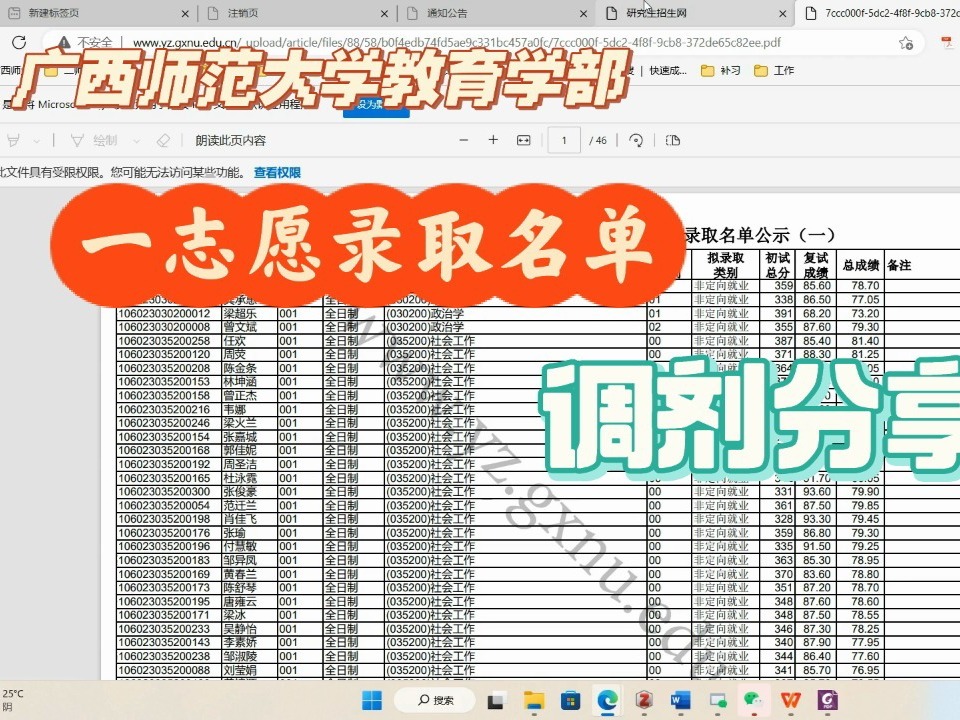Viewport: 960px width, 720px height.
Task: Click student name 曾文斌 in table
Action: 240,327
